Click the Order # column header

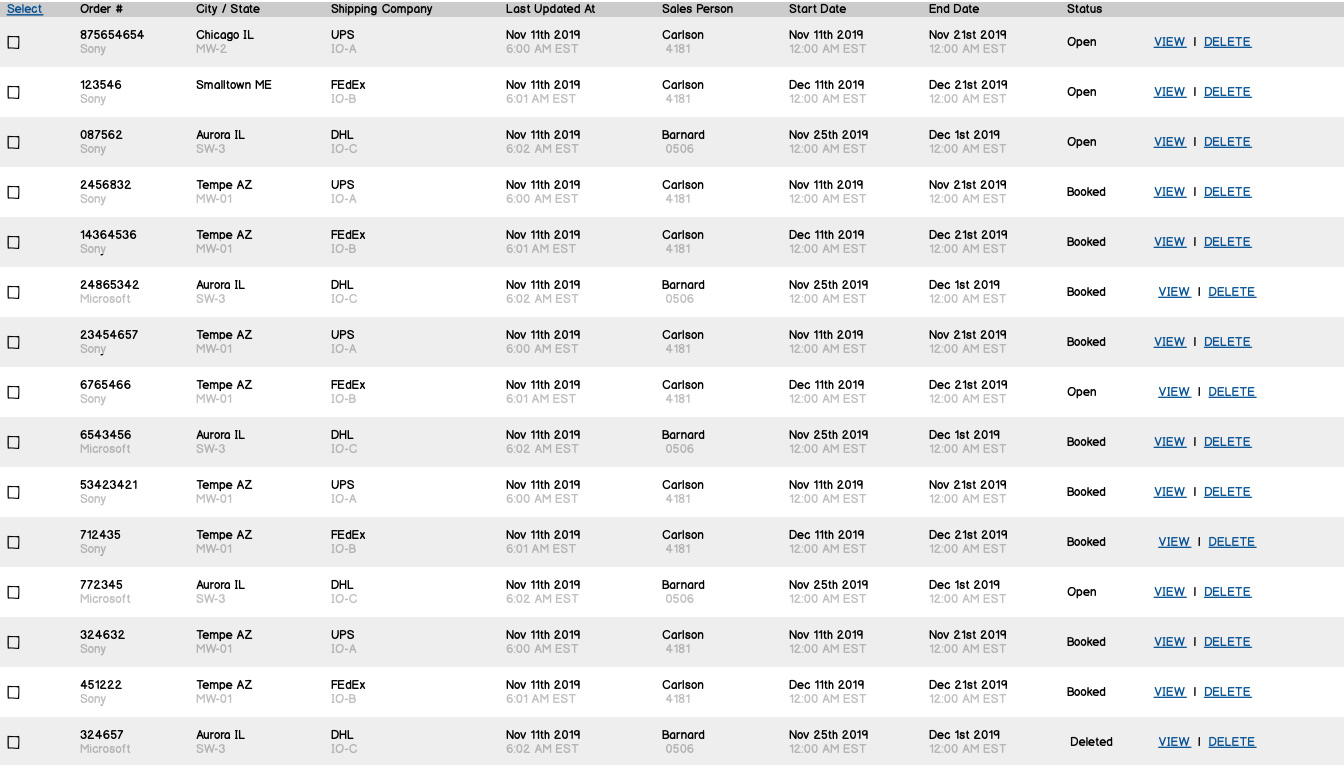101,9
